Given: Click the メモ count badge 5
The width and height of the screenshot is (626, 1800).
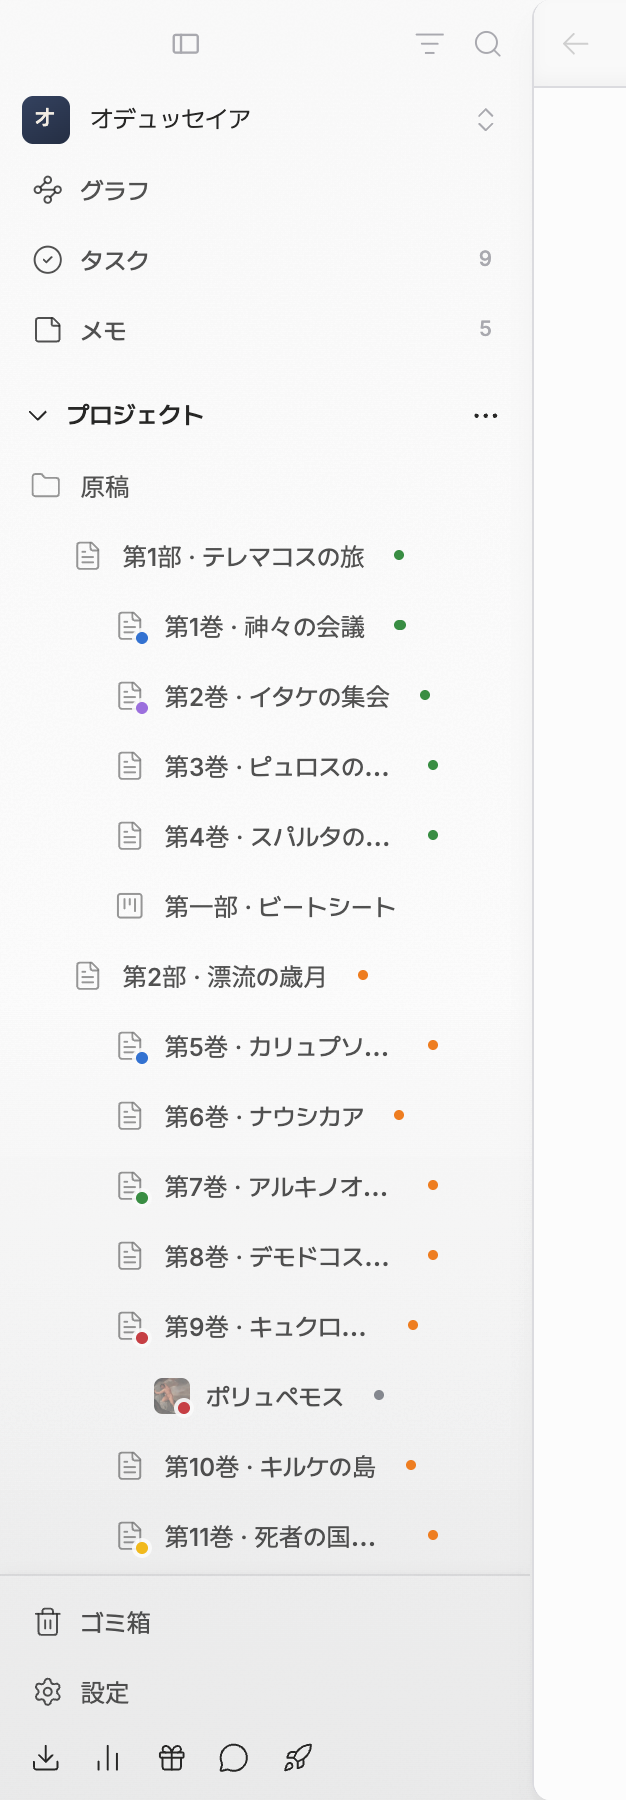Looking at the screenshot, I should (x=485, y=329).
